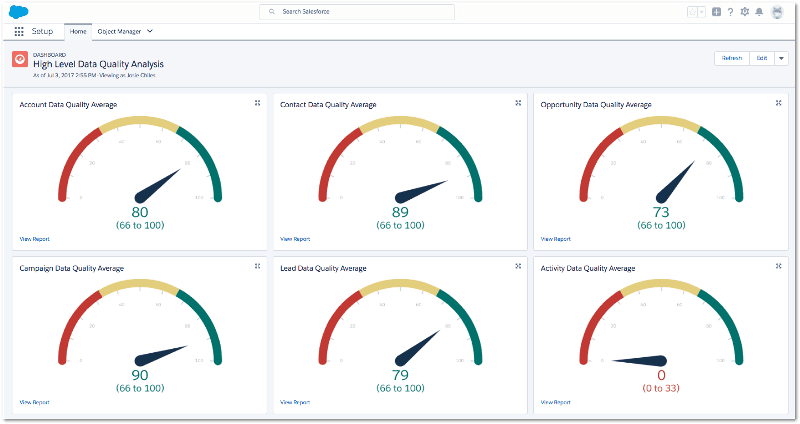This screenshot has width=800, height=424.
Task: Expand the Account Data Quality Average chart
Action: [x=257, y=103]
